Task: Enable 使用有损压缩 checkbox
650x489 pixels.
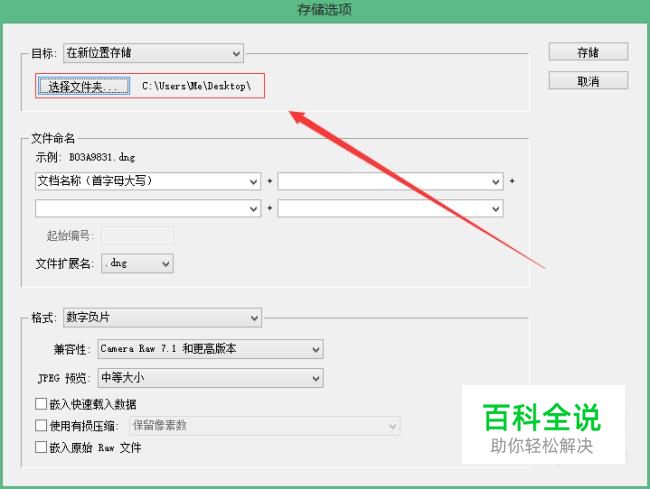Action: 41,425
